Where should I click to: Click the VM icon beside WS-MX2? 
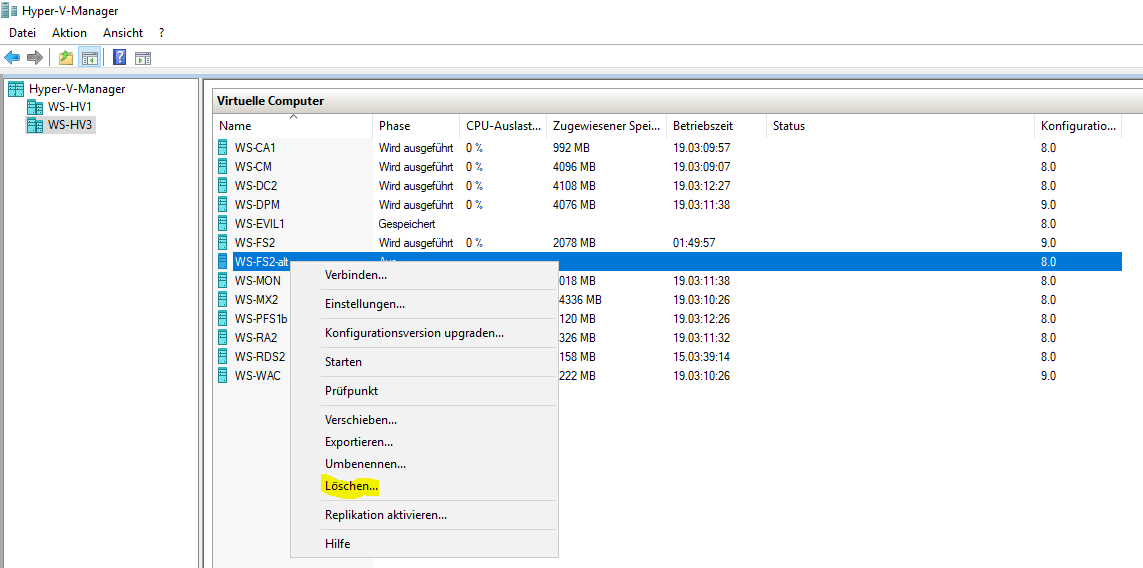coord(222,299)
